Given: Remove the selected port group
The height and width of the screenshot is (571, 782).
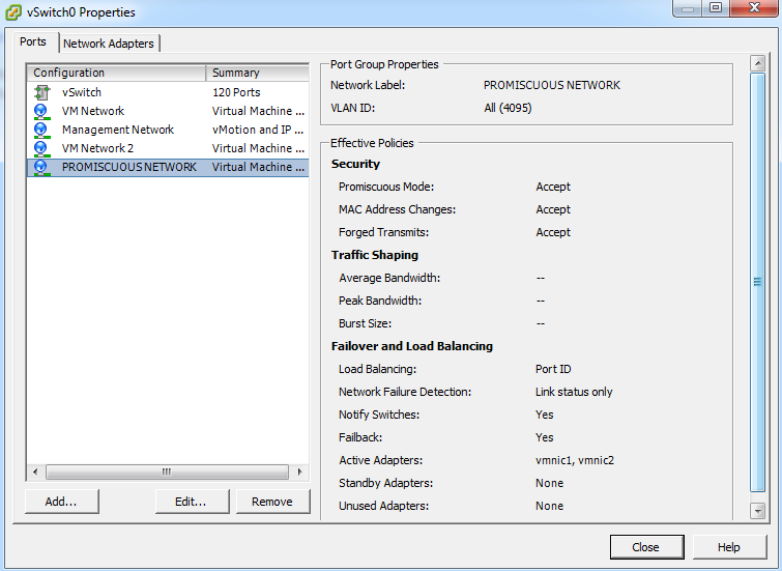Looking at the screenshot, I should 272,502.
